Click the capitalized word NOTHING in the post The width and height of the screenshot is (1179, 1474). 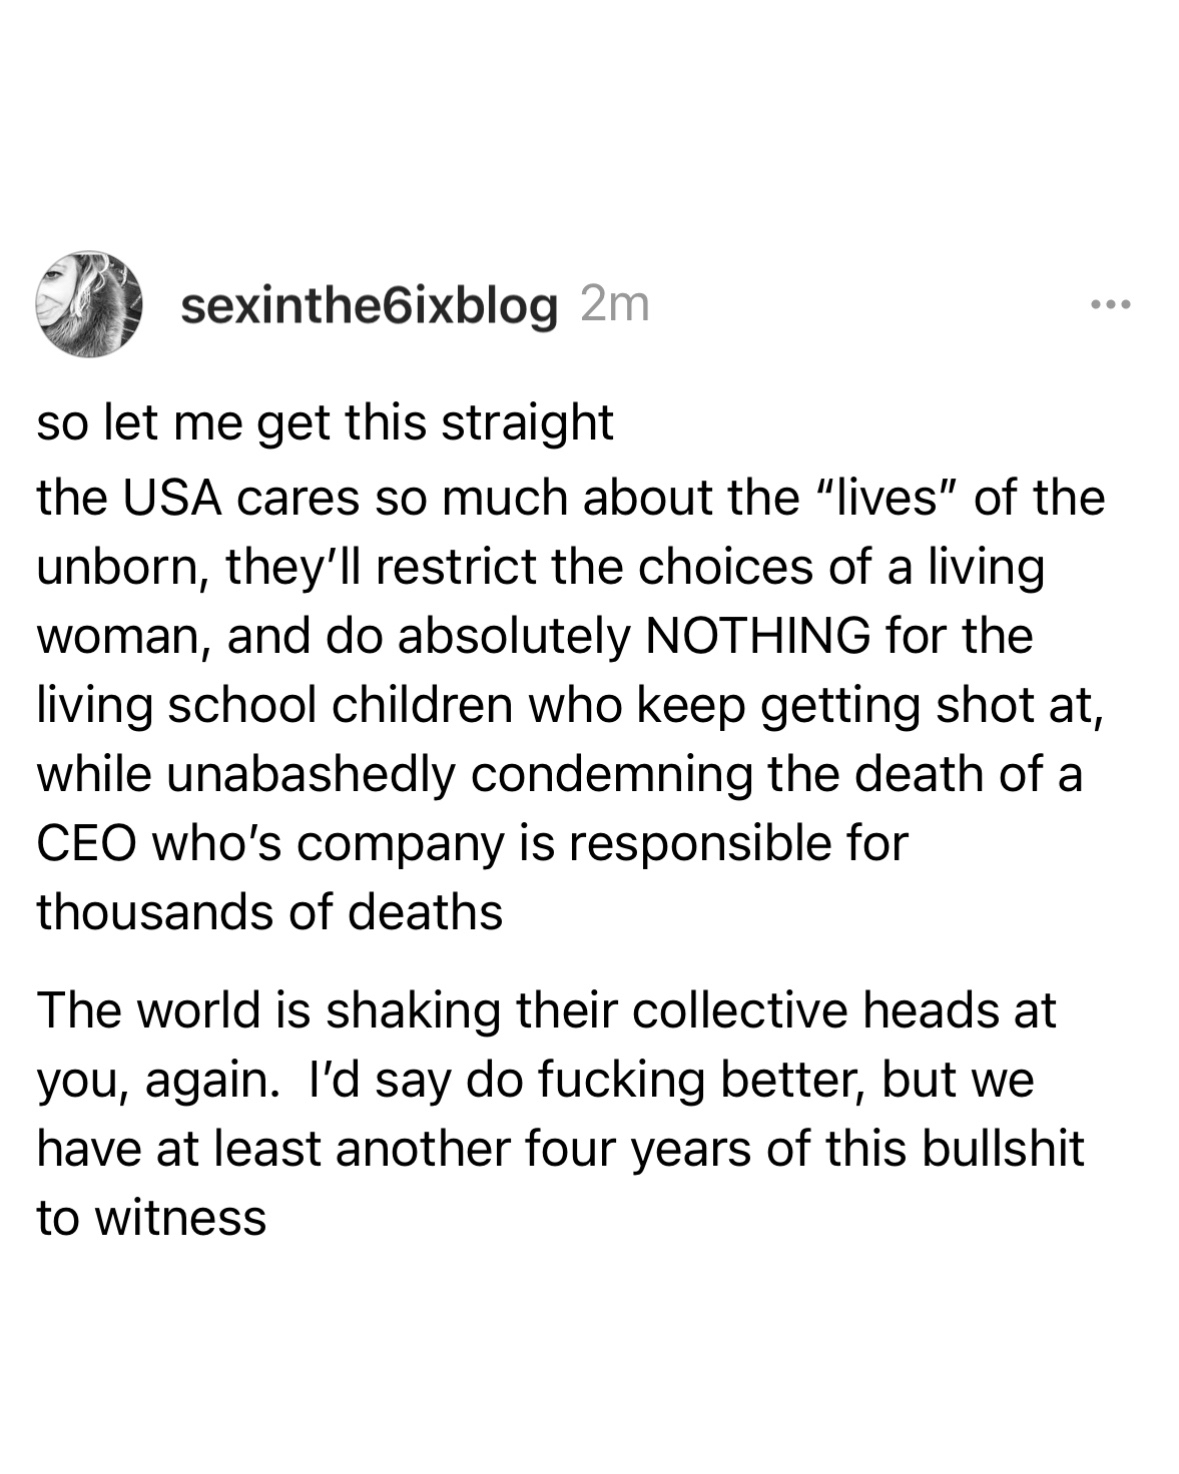tap(759, 636)
